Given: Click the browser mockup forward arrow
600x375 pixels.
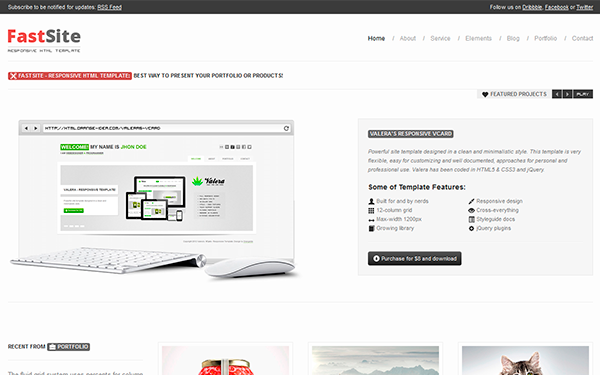Looking at the screenshot, I should pos(35,128).
